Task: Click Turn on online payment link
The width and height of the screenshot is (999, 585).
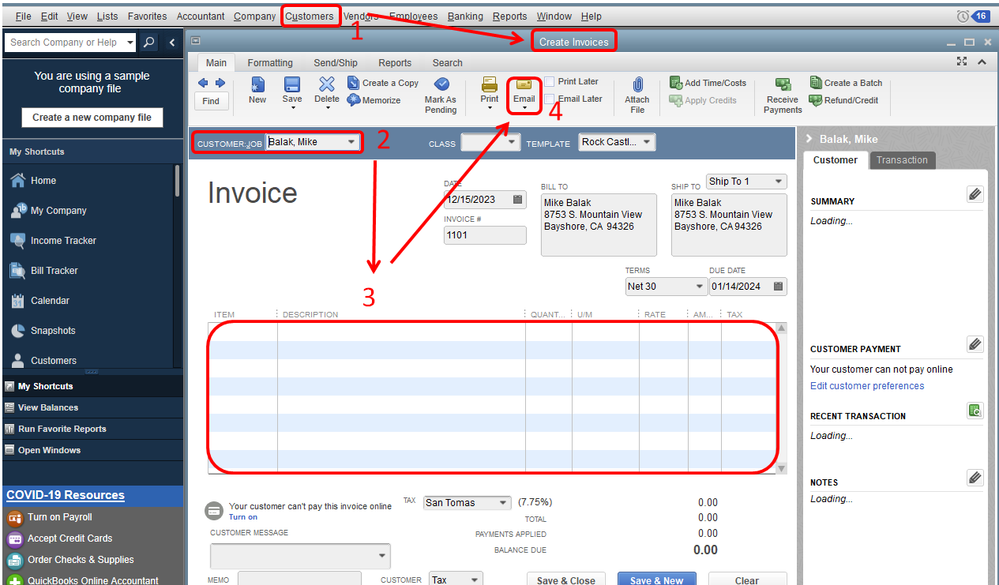Action: tap(243, 517)
